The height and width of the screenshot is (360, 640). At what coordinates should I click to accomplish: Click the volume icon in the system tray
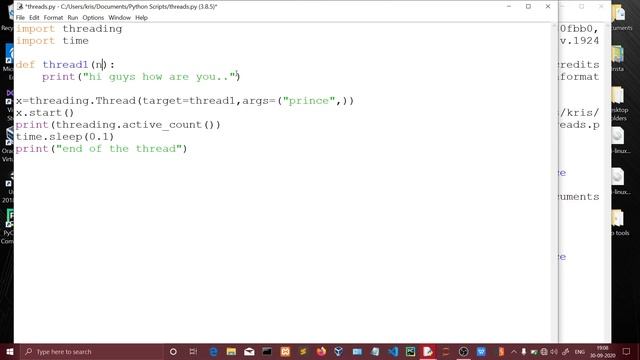[554, 352]
